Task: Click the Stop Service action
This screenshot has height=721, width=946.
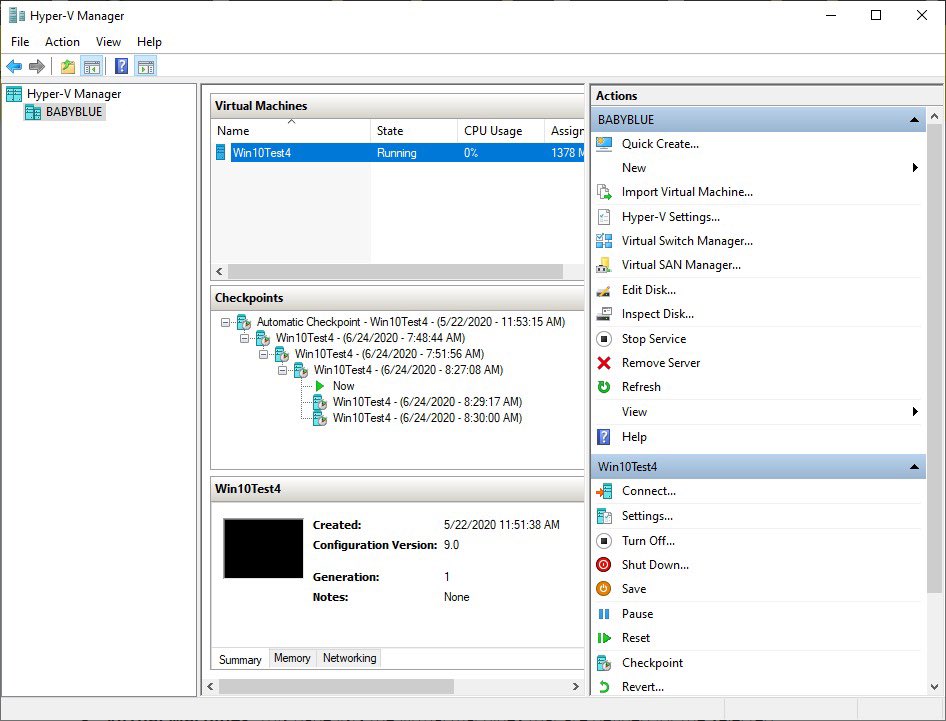Action: pyautogui.click(x=654, y=338)
